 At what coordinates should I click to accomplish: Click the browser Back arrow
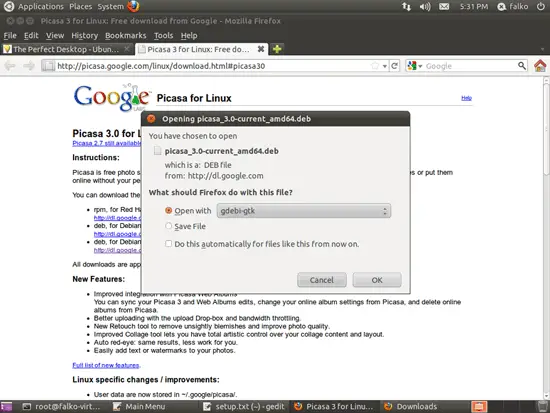pyautogui.click(x=10, y=66)
